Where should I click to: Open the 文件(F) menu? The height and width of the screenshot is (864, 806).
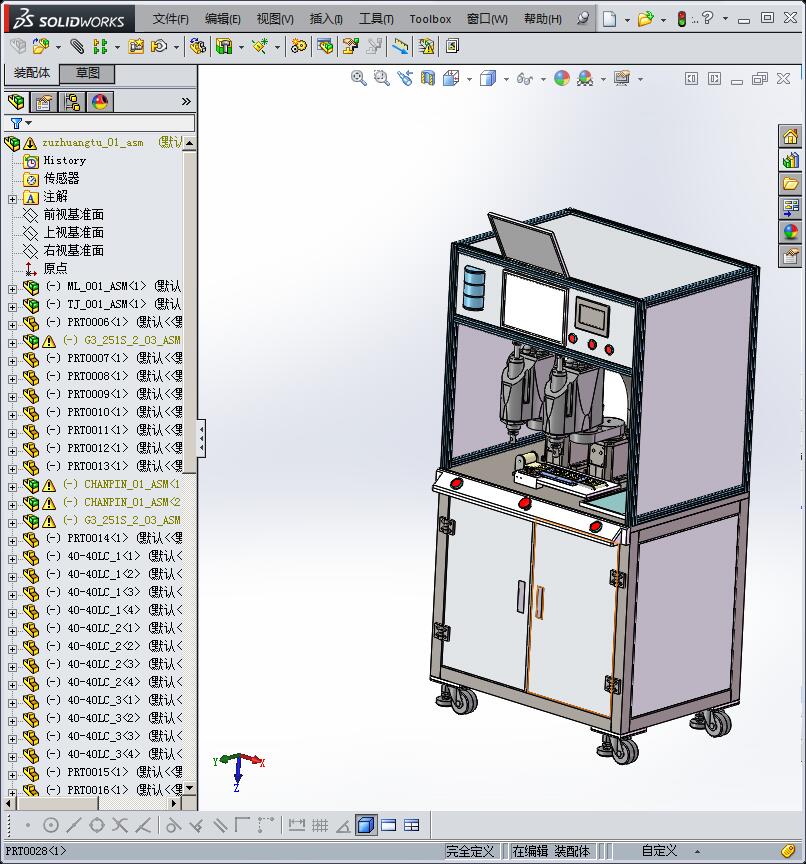click(171, 19)
